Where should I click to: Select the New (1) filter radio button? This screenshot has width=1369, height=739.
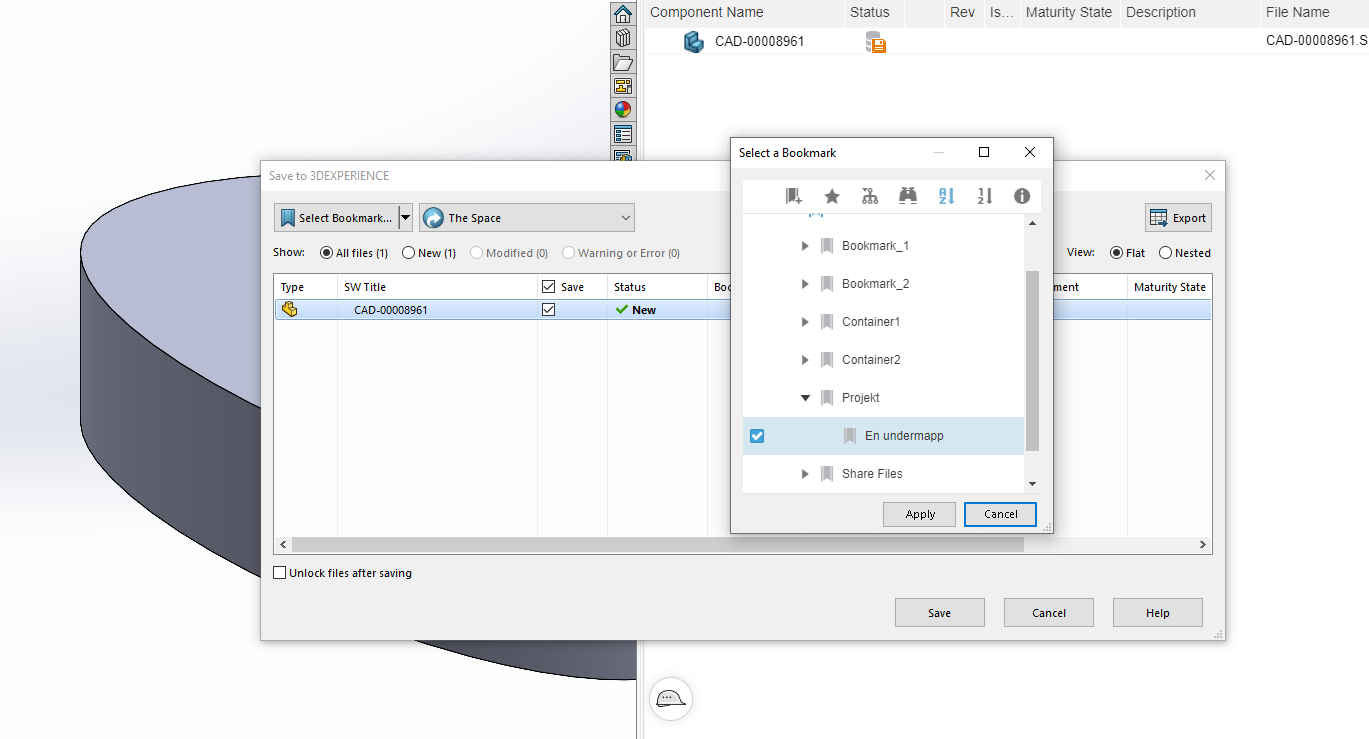[408, 253]
